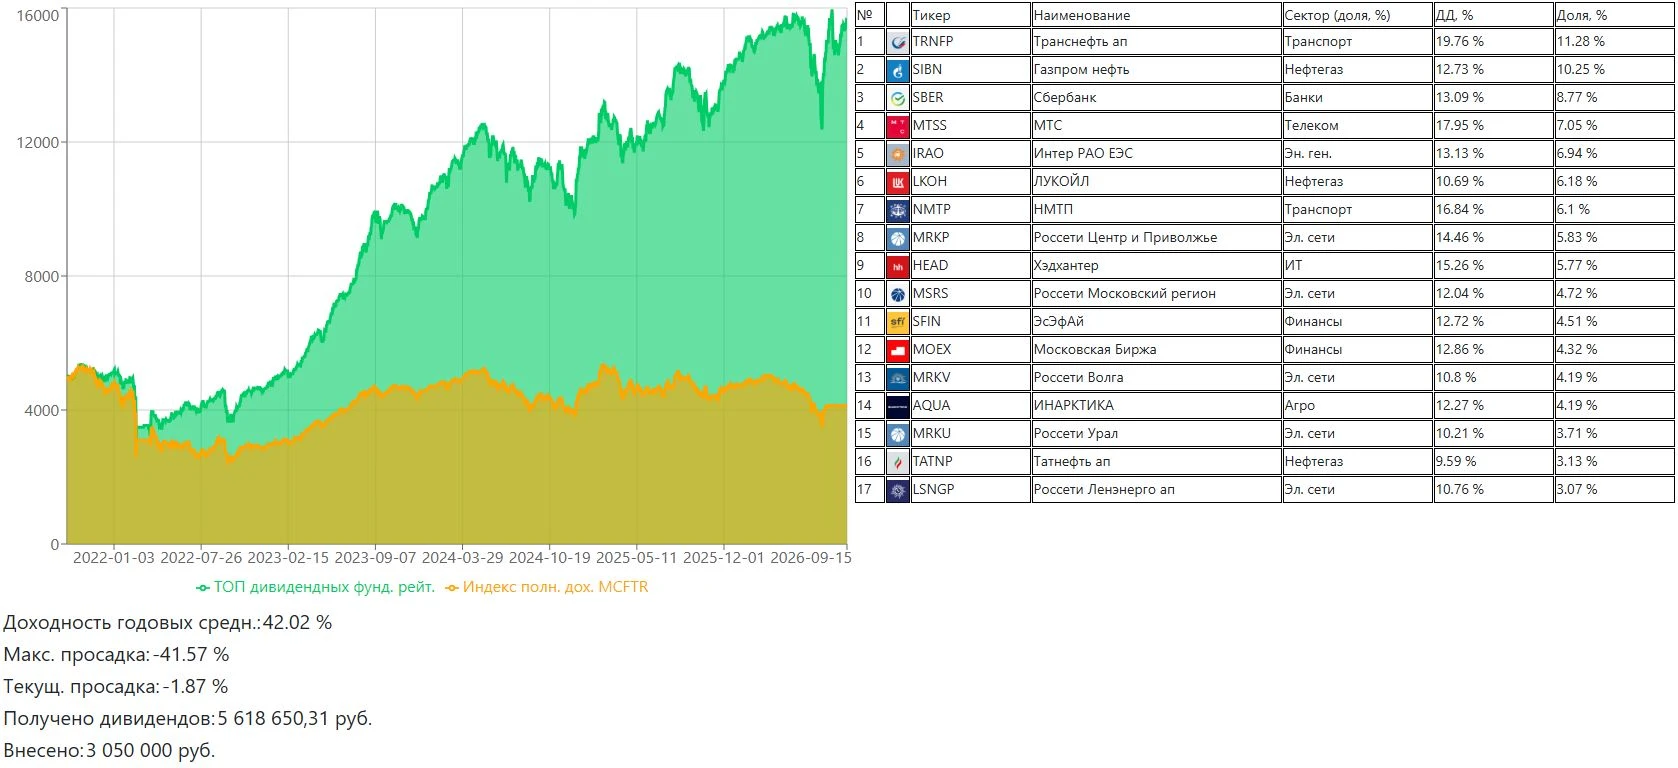The image size is (1678, 768).
Task: Select the Rosseti logo in the MSRS row
Action: point(897,294)
